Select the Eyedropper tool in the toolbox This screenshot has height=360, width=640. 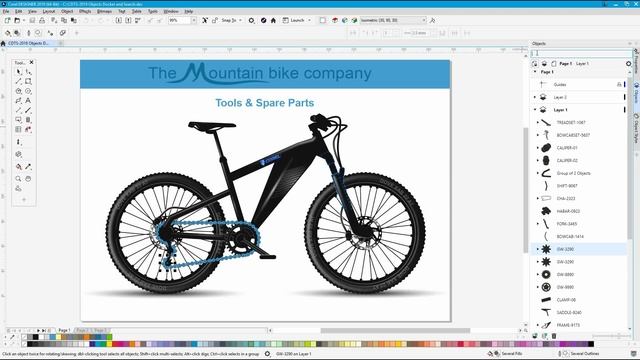28,167
